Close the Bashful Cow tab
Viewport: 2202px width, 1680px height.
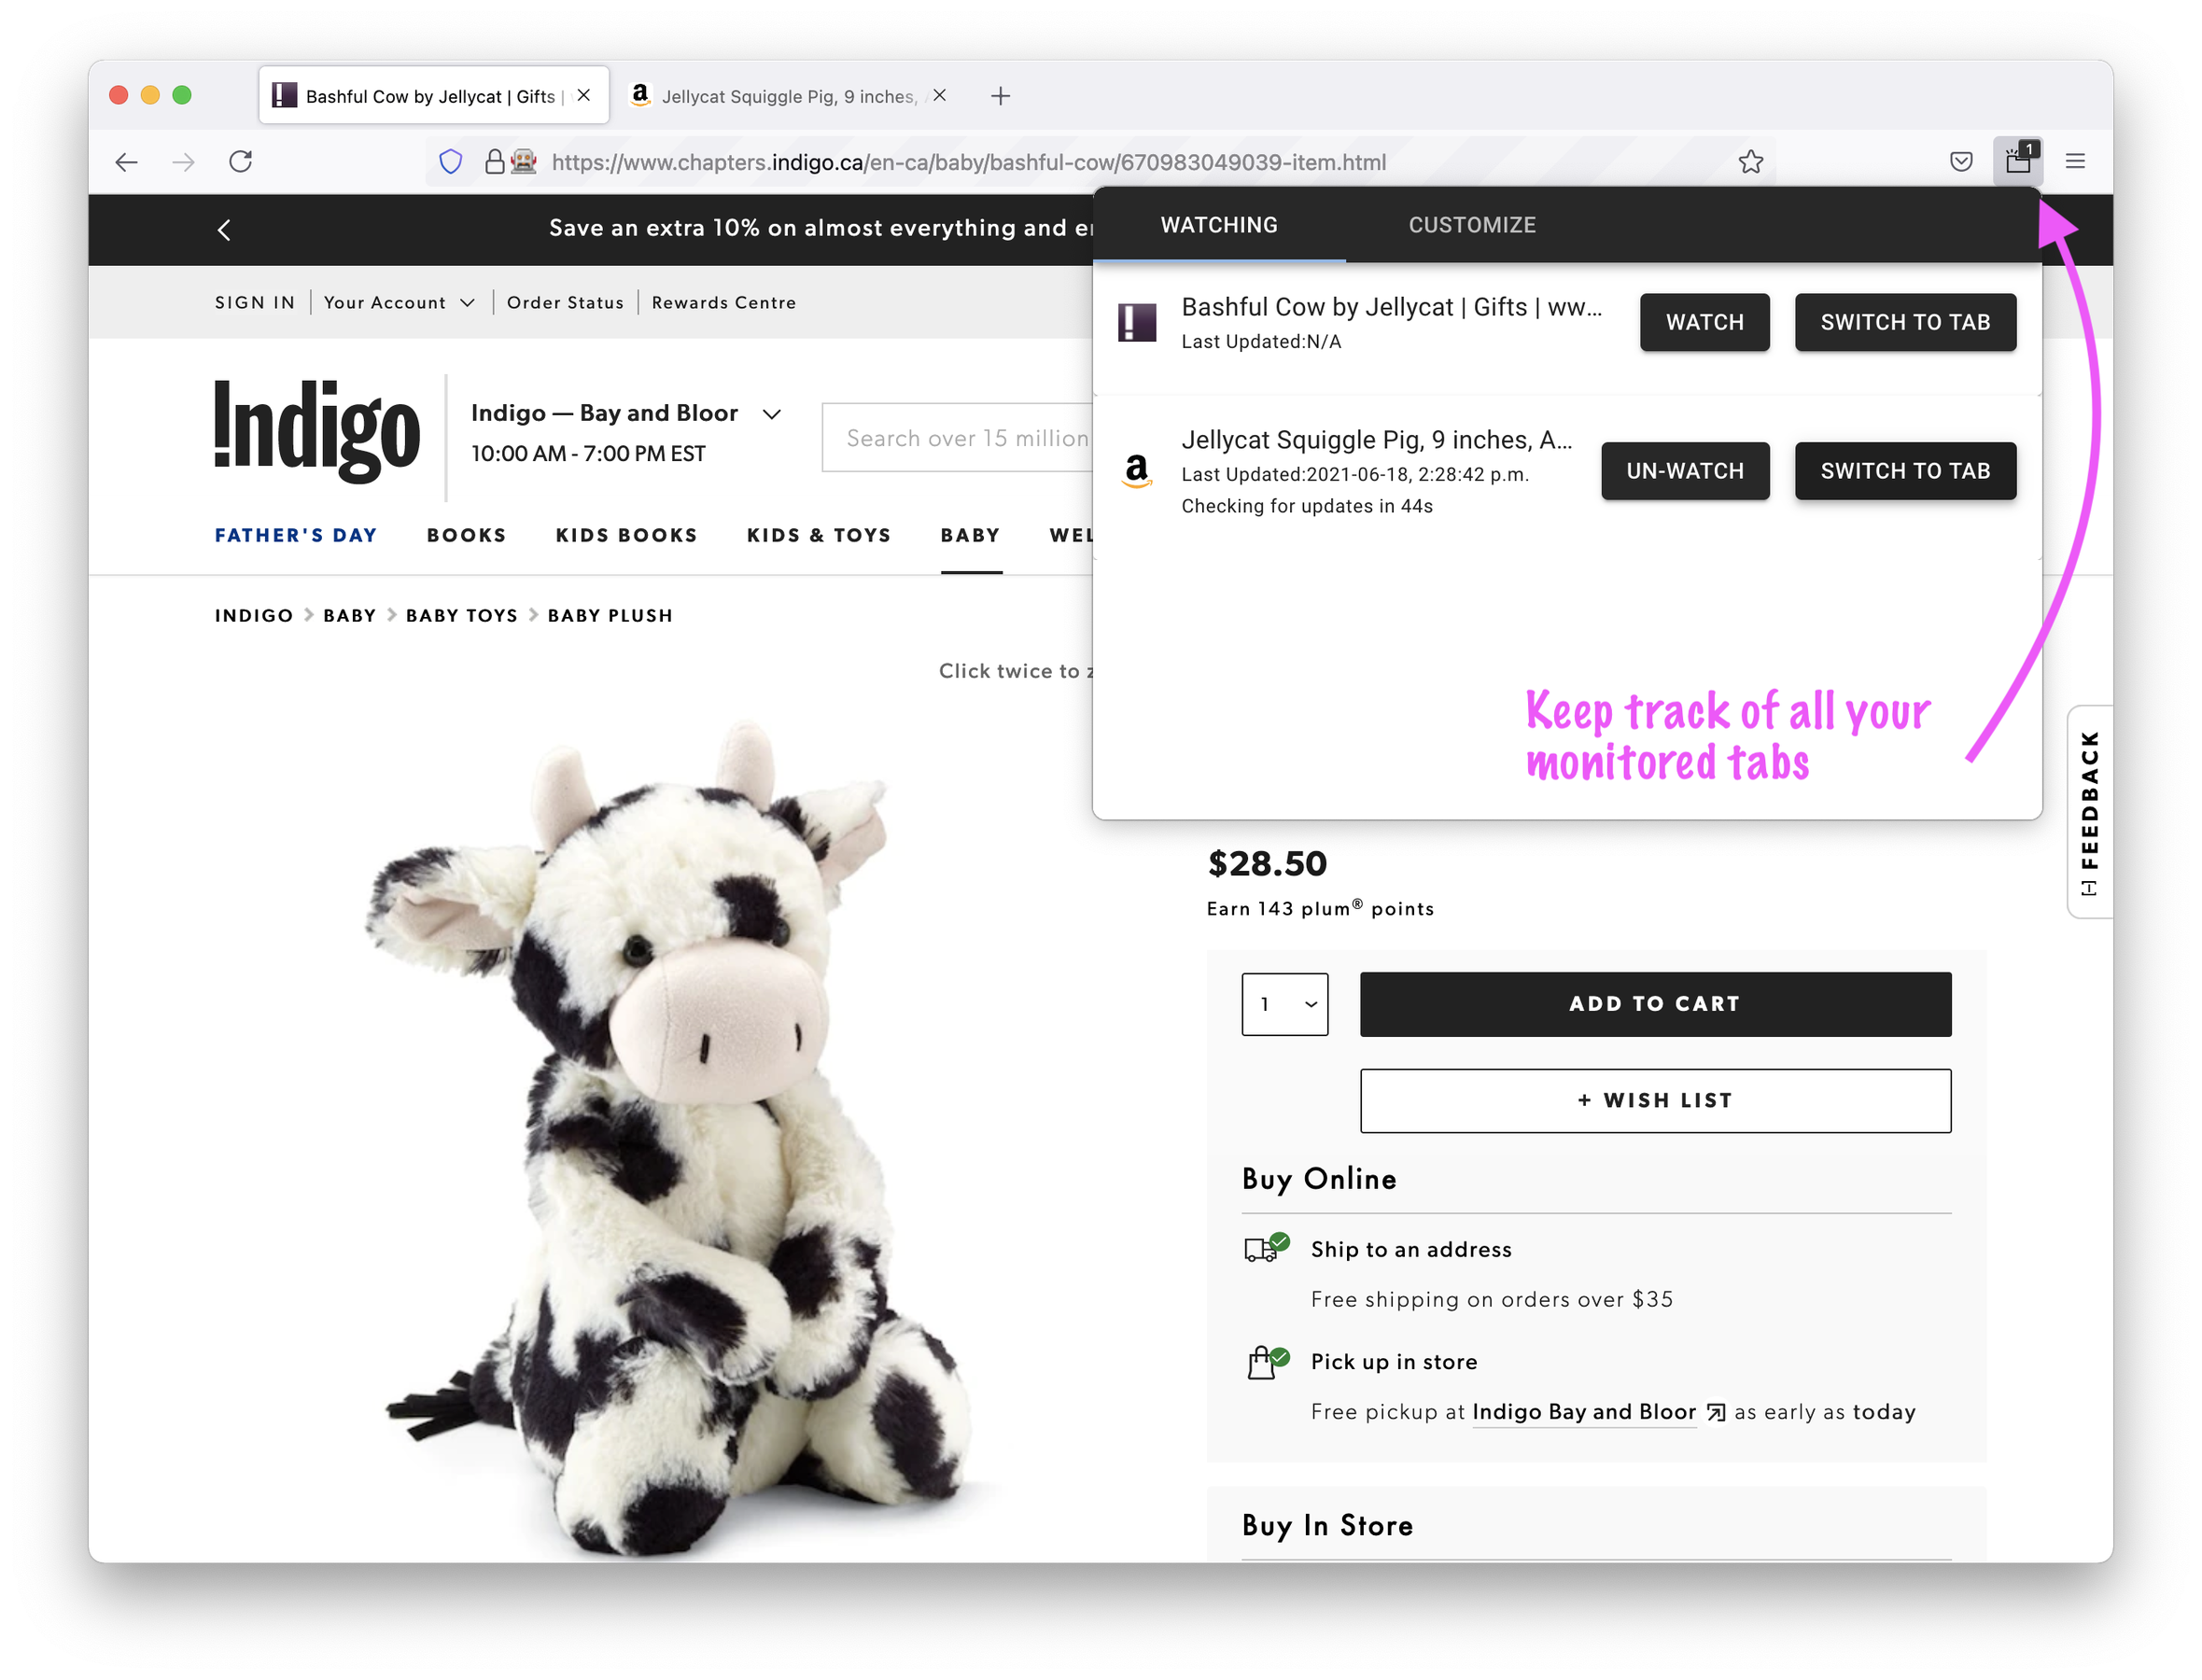[584, 96]
